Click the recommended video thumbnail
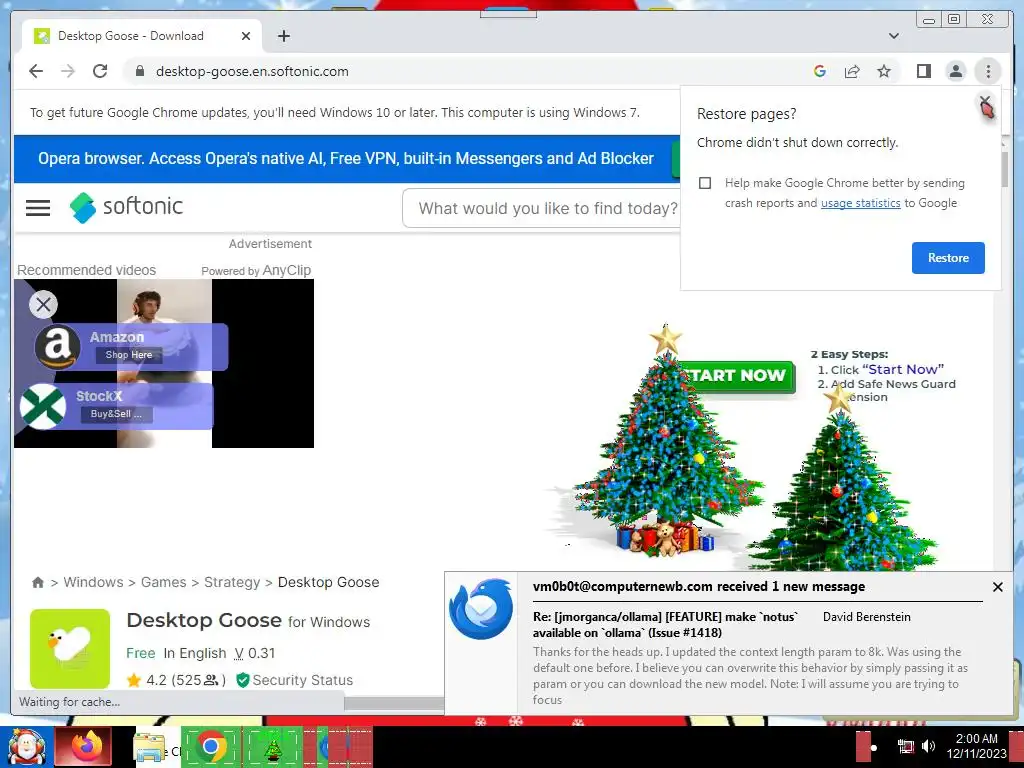 click(x=164, y=363)
